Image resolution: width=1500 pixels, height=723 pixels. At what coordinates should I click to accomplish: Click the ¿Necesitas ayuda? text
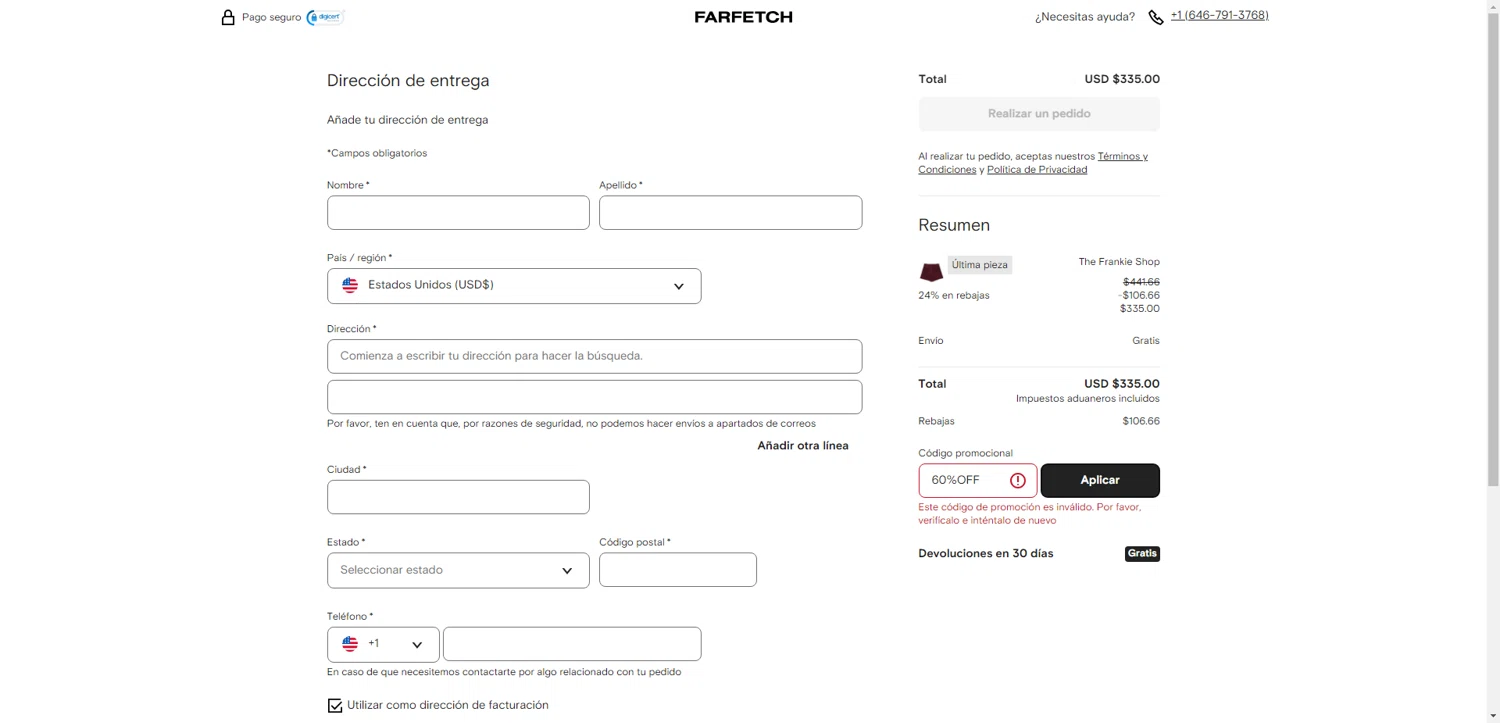tap(1085, 17)
